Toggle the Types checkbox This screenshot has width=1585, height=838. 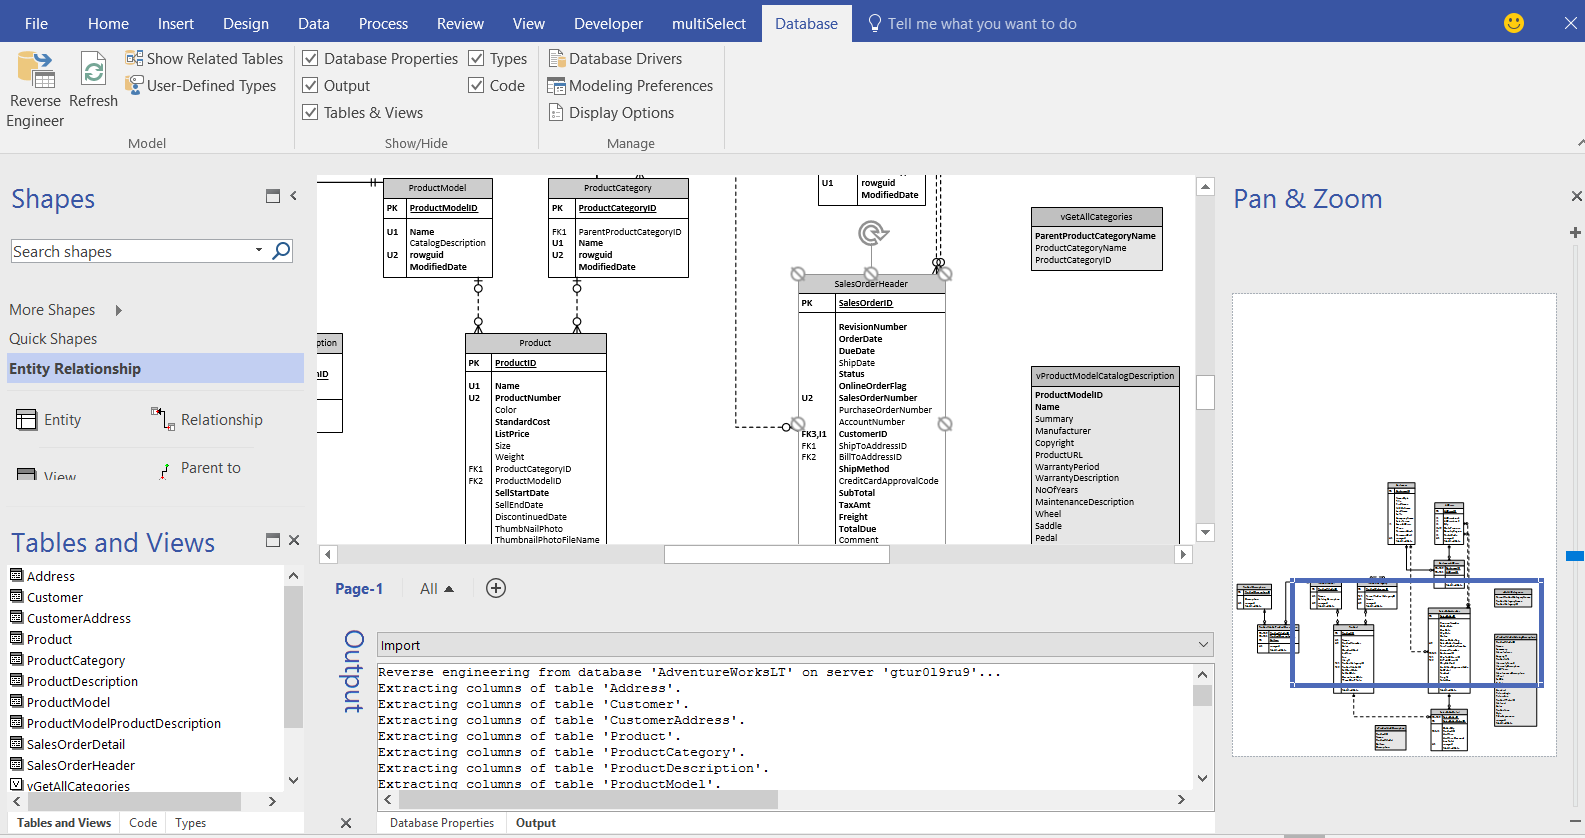click(477, 59)
